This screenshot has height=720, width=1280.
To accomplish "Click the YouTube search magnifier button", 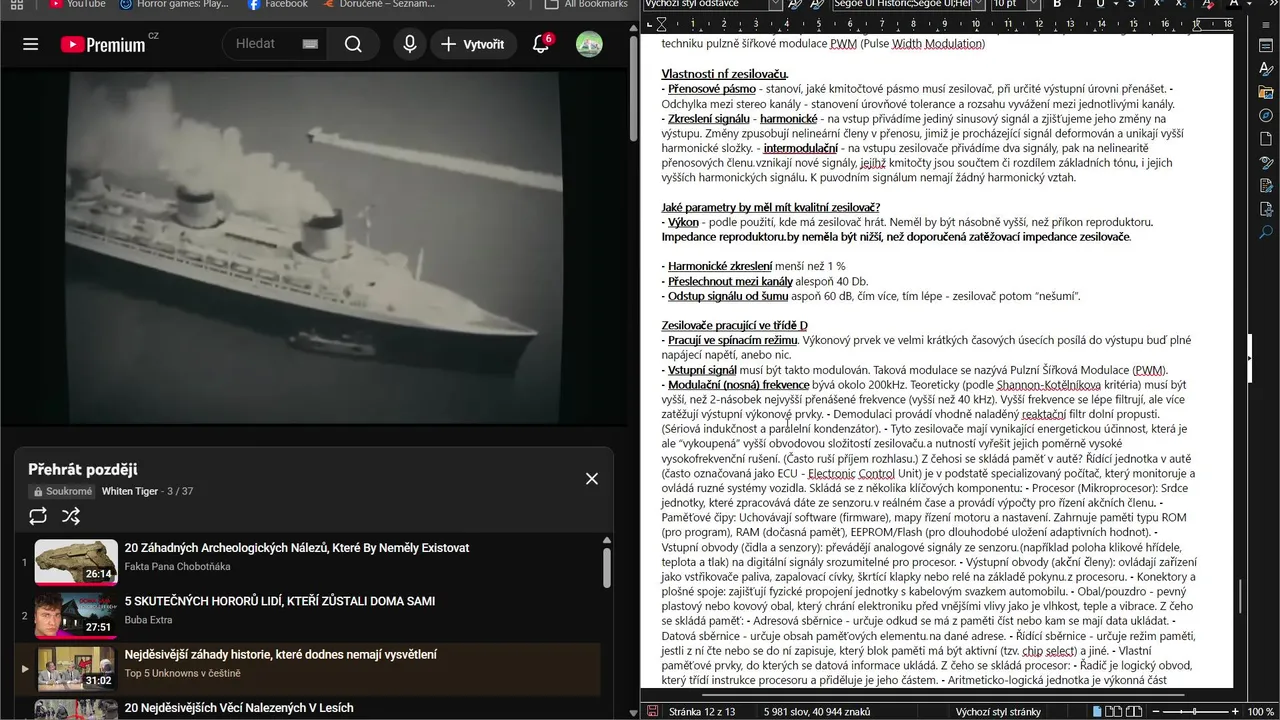I will (x=353, y=44).
